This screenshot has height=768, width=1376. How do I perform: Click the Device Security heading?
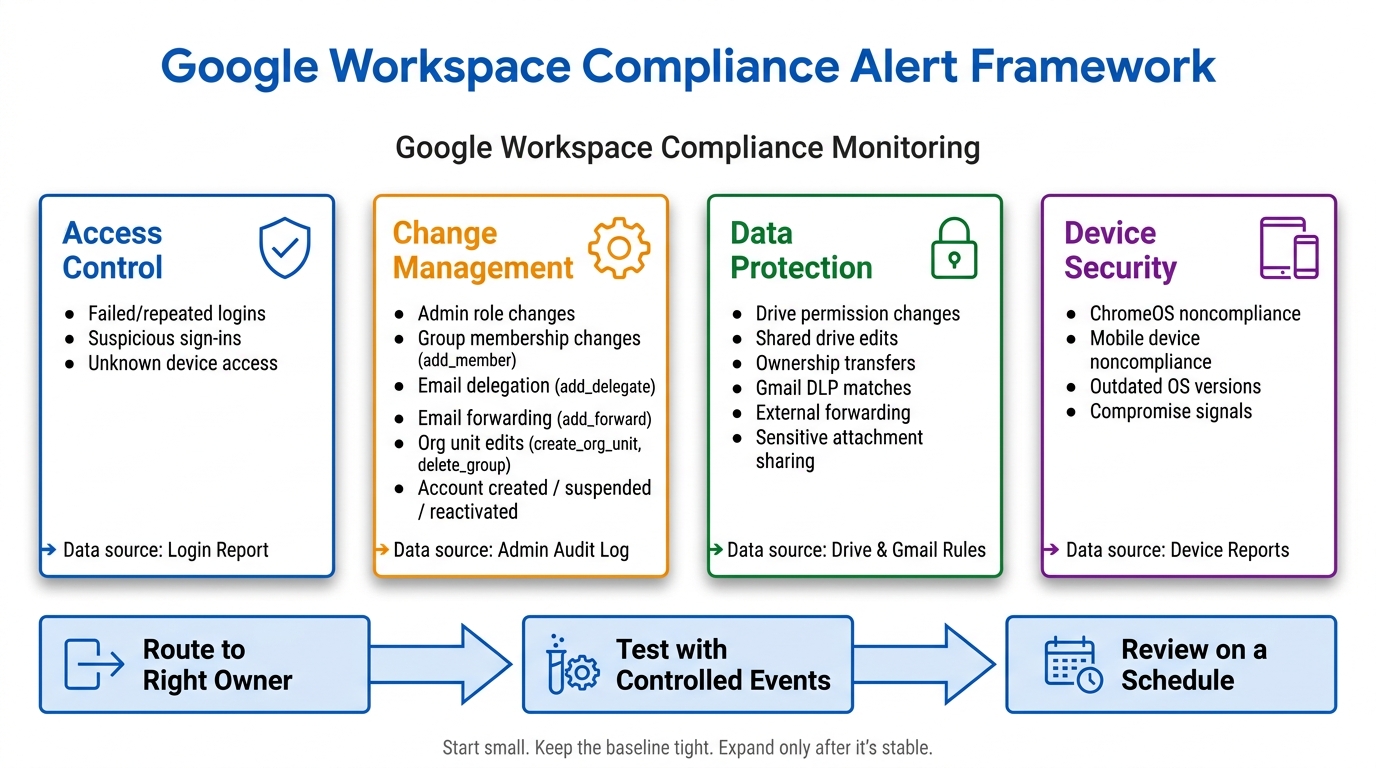[x=1120, y=250]
